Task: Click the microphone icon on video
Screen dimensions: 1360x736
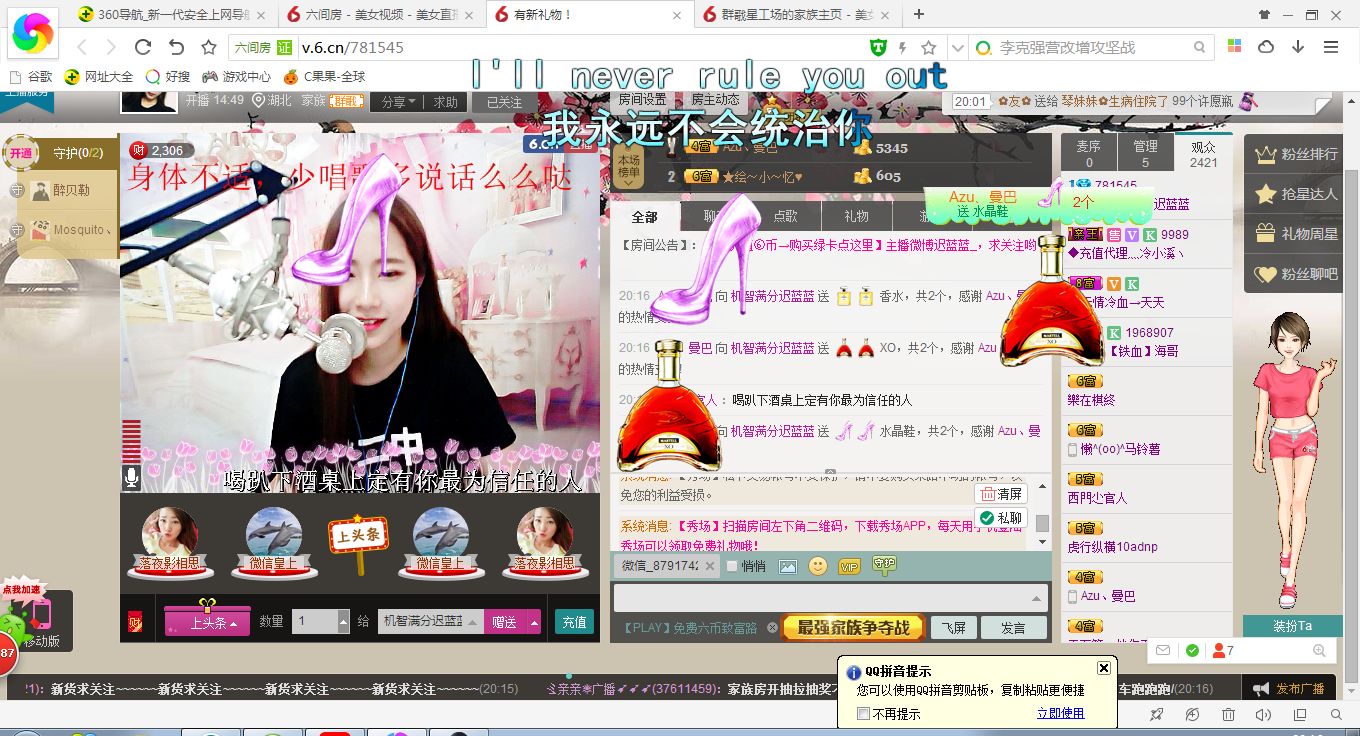Action: 130,478
